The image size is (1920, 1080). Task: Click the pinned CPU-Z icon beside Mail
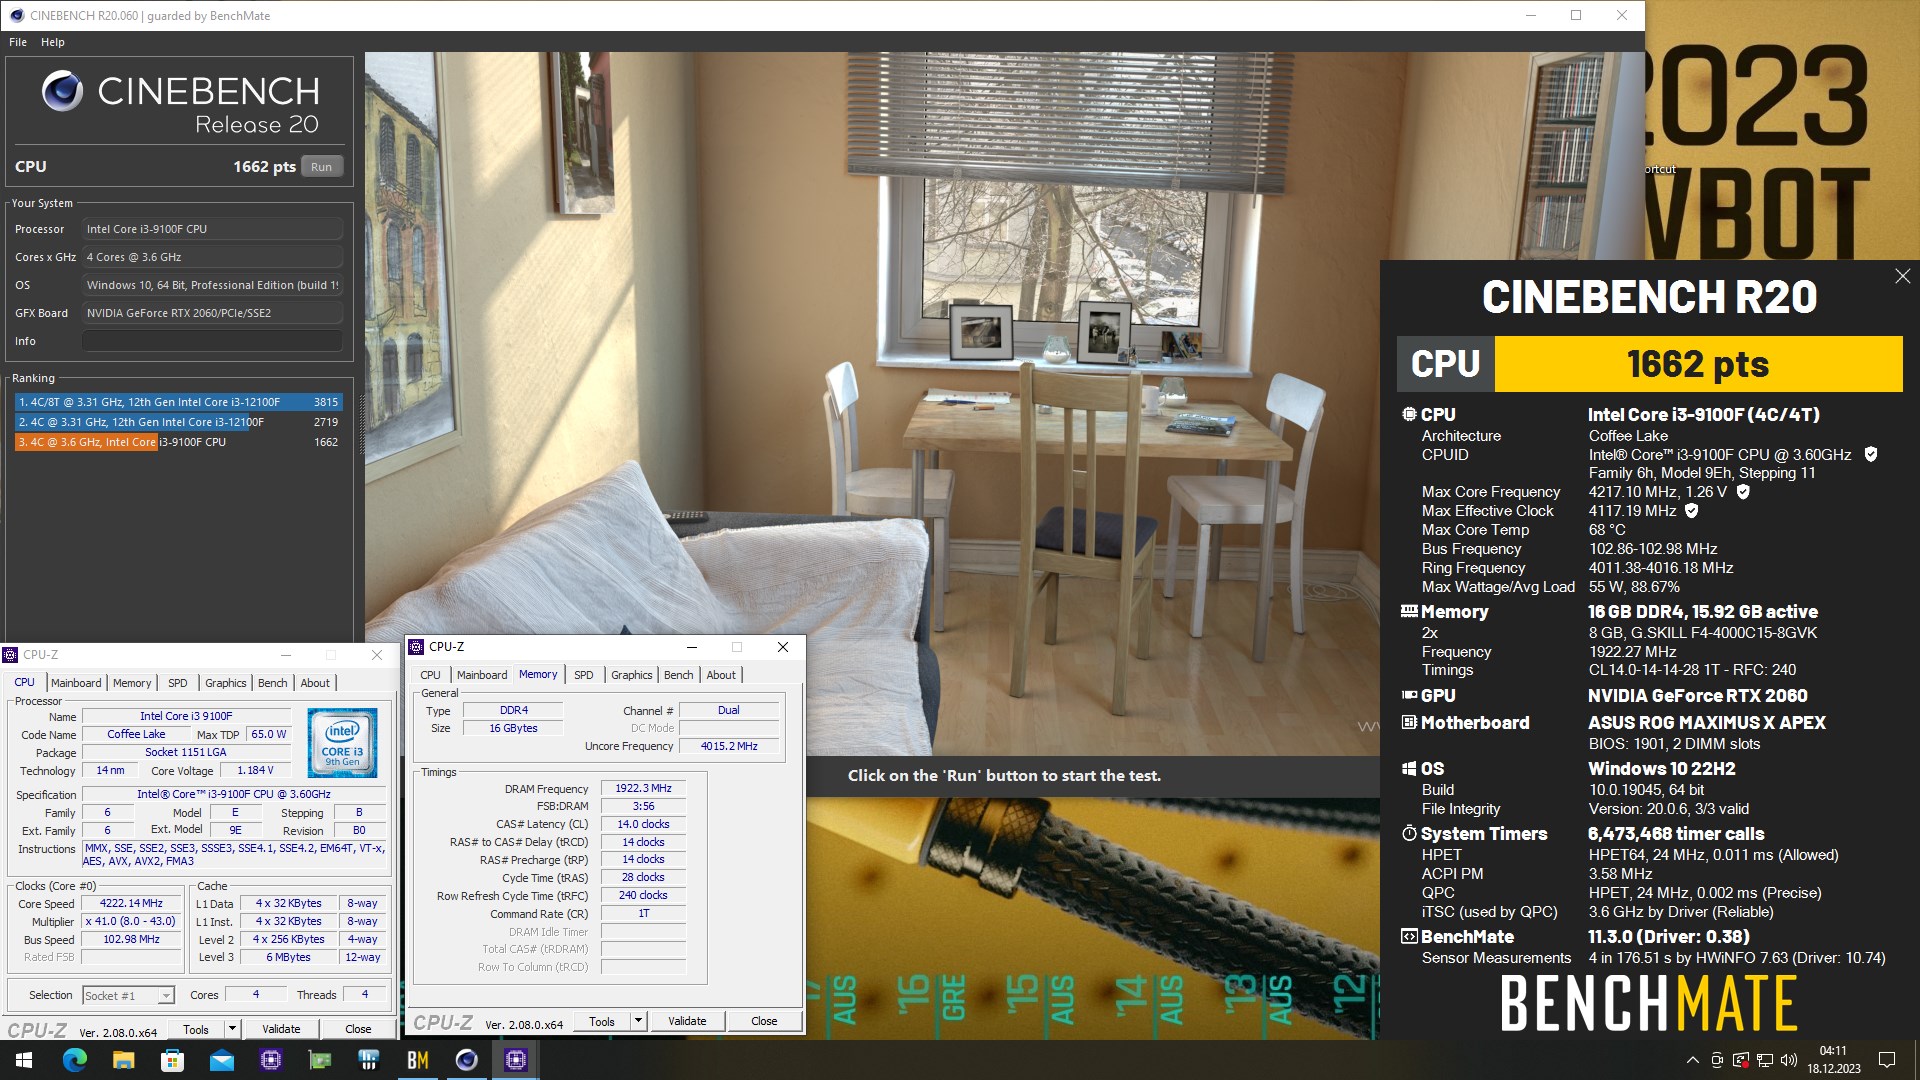click(270, 1060)
